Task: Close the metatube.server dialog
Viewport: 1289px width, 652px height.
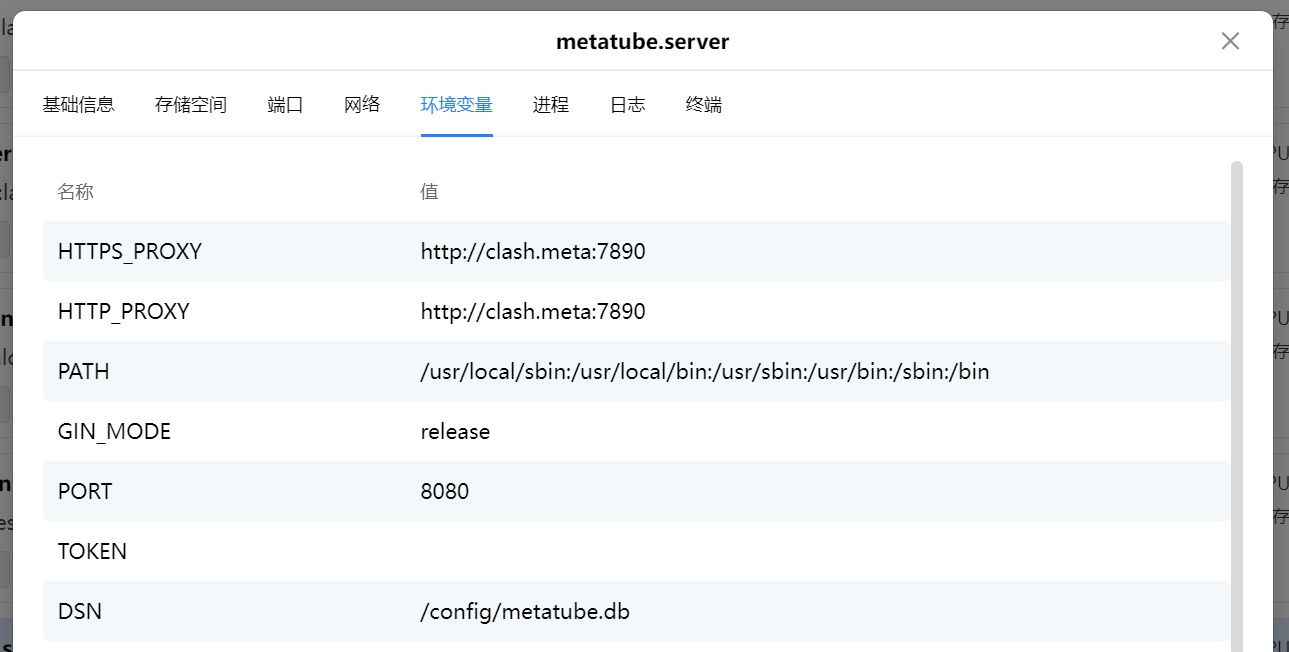Action: 1230,41
